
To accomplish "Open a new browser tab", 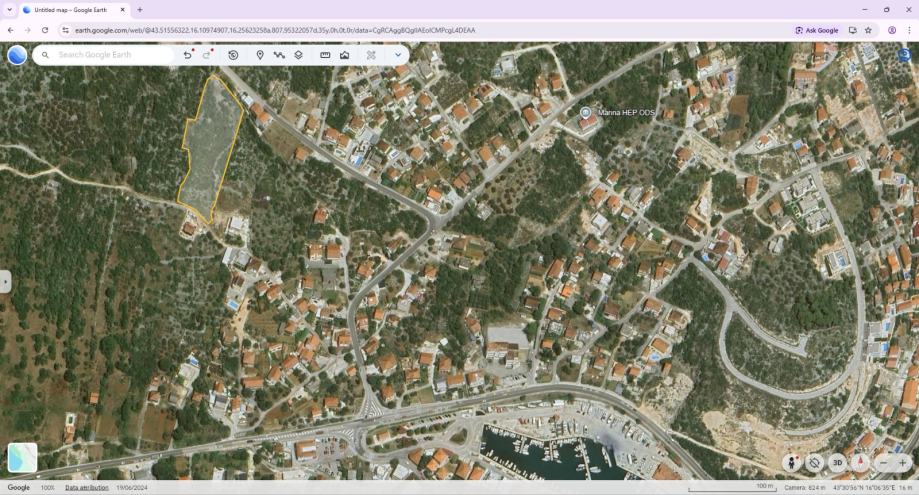I will [x=139, y=10].
